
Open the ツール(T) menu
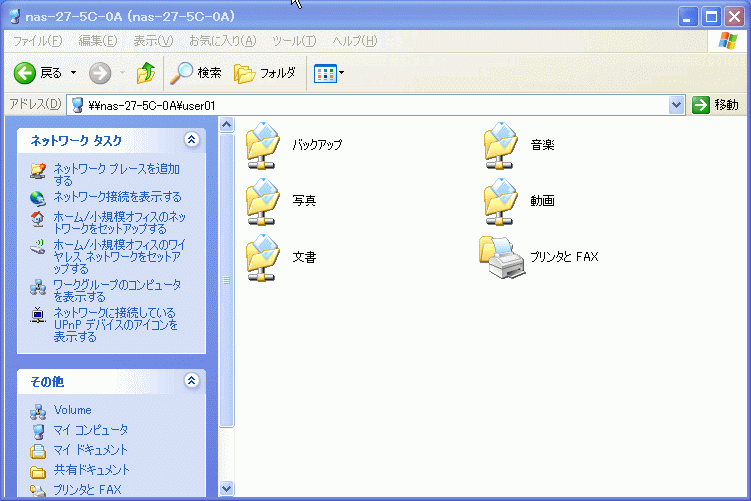pos(294,41)
